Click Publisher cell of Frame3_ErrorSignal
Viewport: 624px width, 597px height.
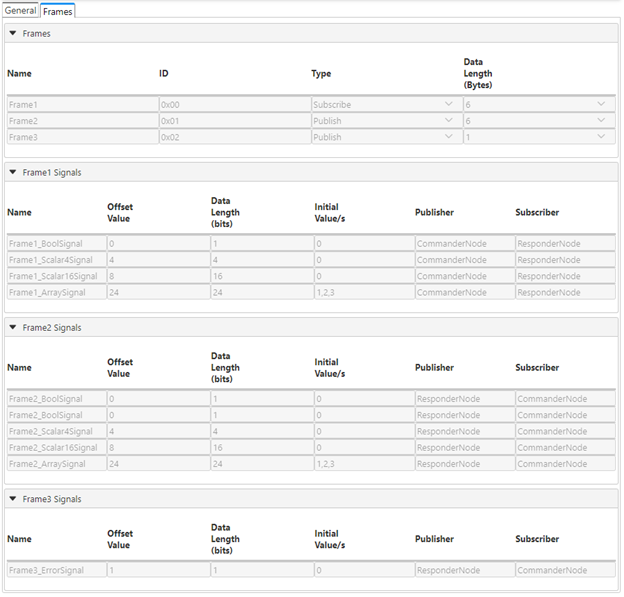coord(465,570)
